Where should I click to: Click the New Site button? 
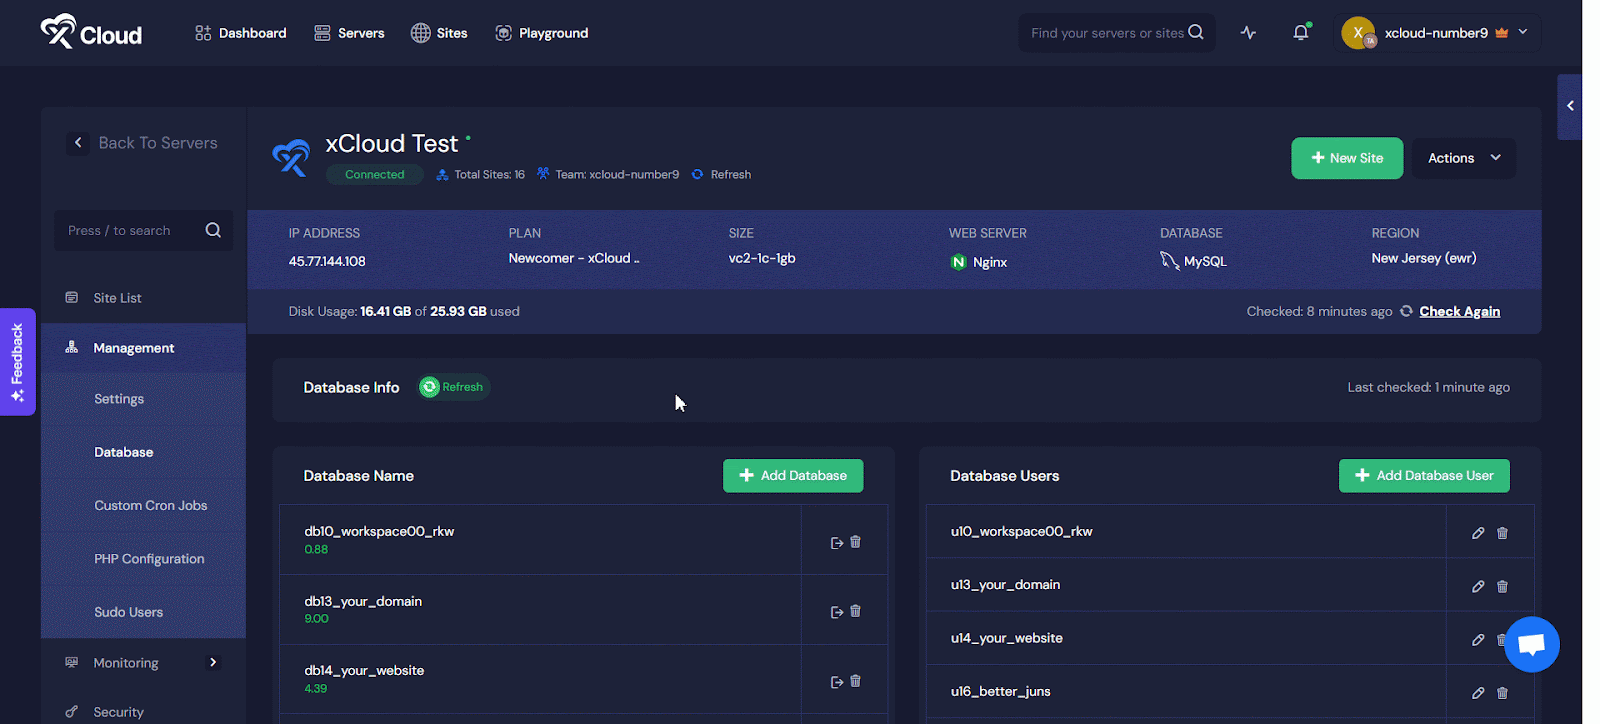[1347, 158]
